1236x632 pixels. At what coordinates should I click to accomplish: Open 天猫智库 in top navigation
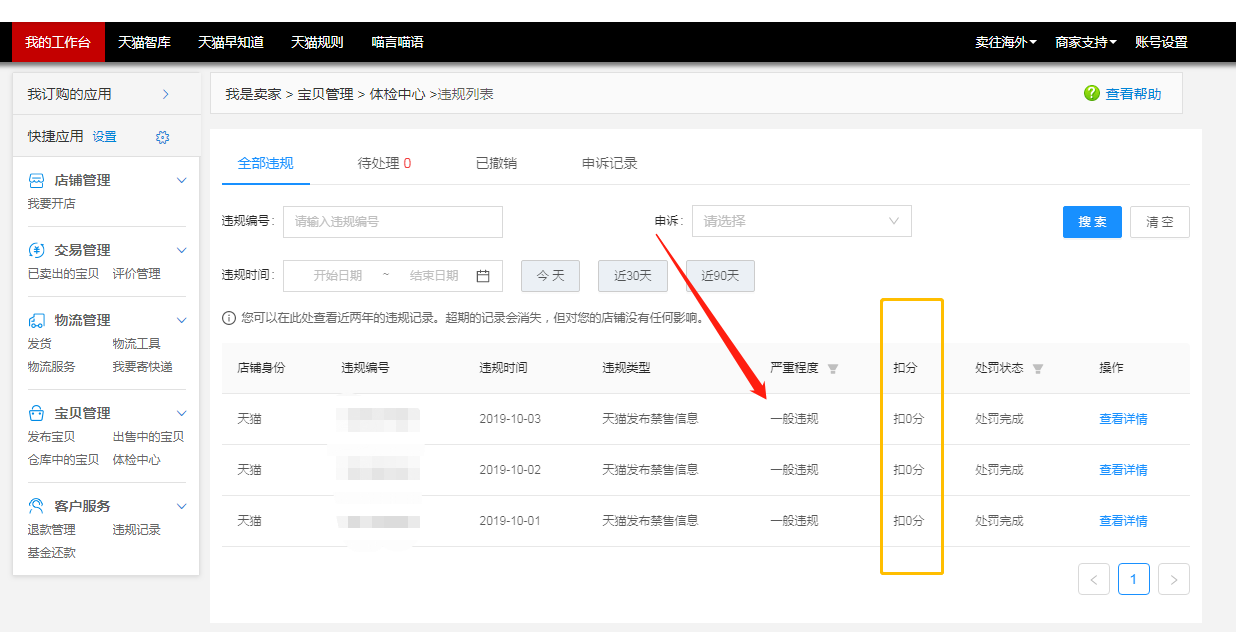coord(144,42)
